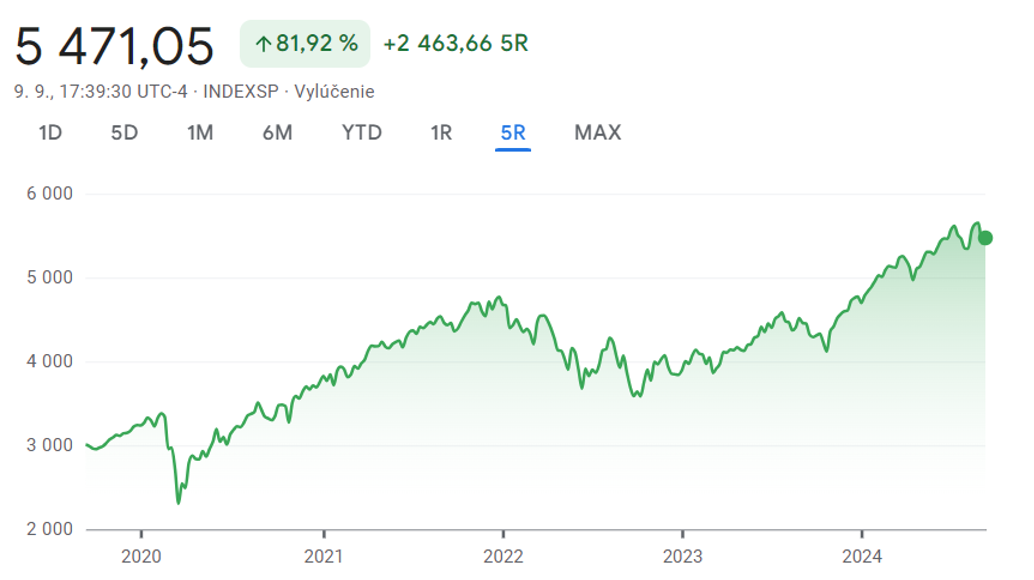Click the green dot ending the chart line
1034x580 pixels.
985,237
